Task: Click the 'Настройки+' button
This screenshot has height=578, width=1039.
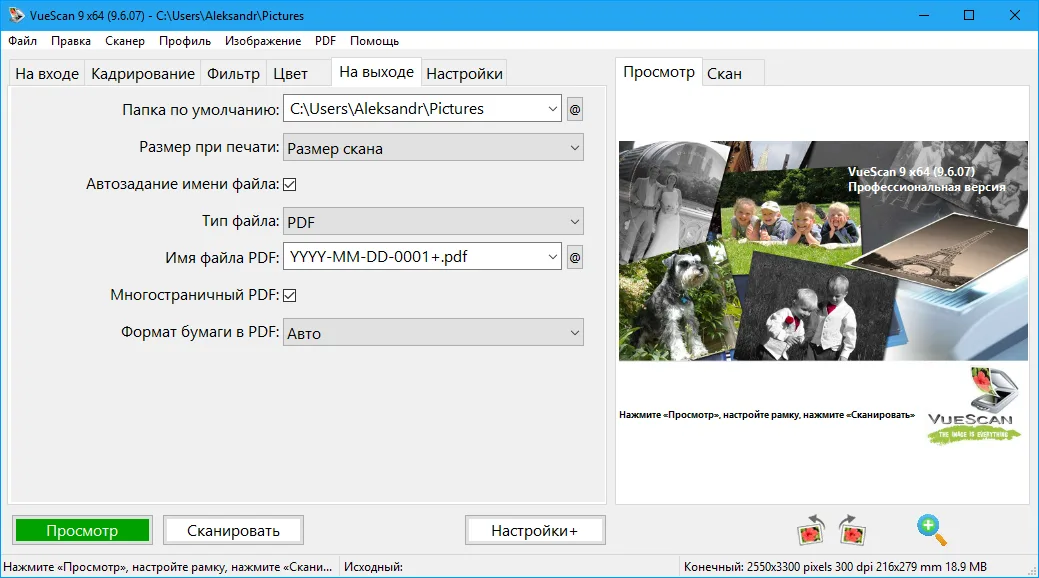Action: tap(535, 531)
